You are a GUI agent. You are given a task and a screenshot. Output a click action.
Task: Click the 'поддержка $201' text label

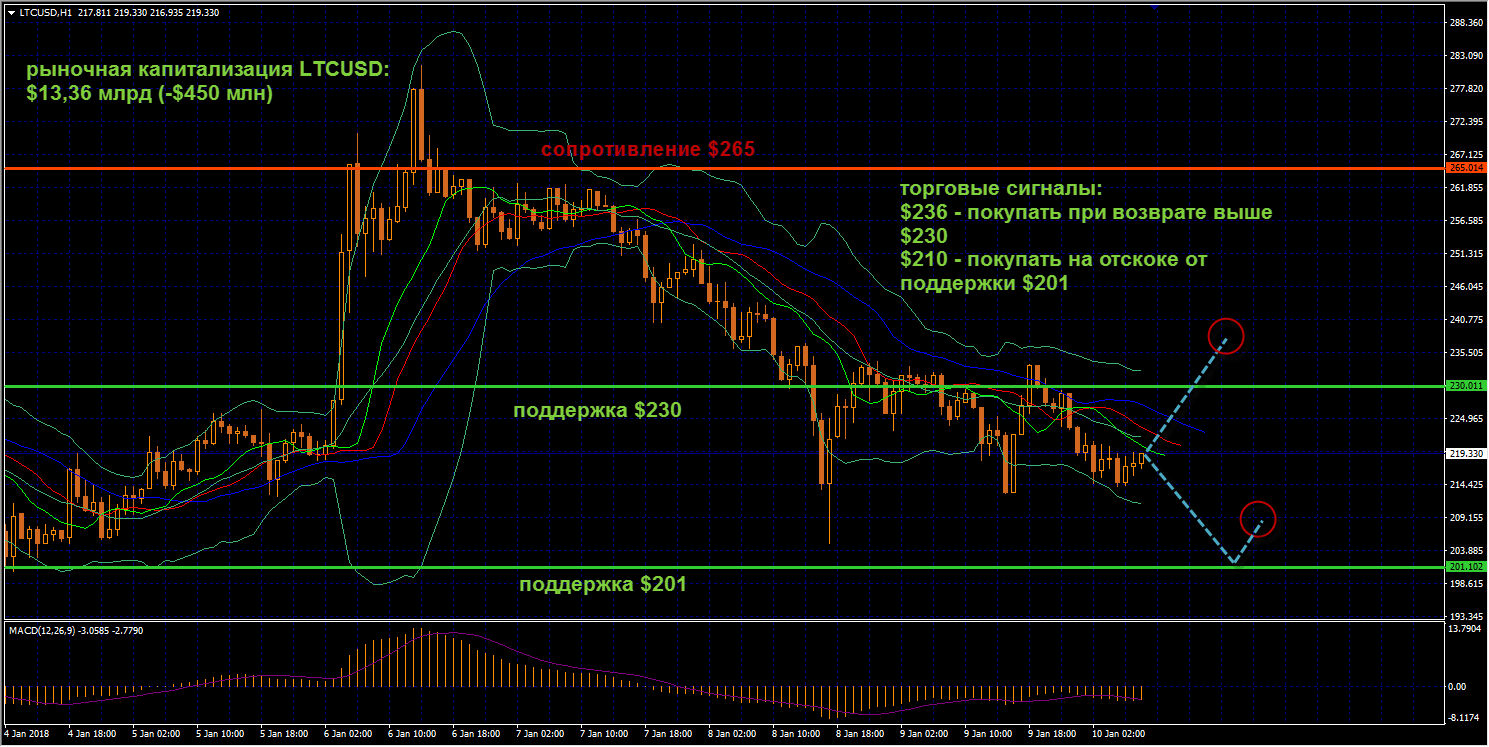tap(602, 584)
